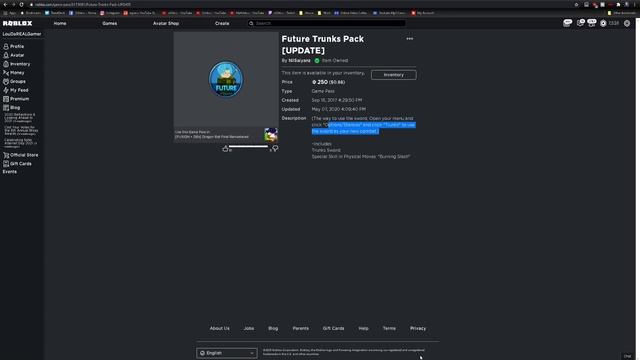Click the Chat button at bottom right
This screenshot has height=360, width=640.
click(627, 356)
